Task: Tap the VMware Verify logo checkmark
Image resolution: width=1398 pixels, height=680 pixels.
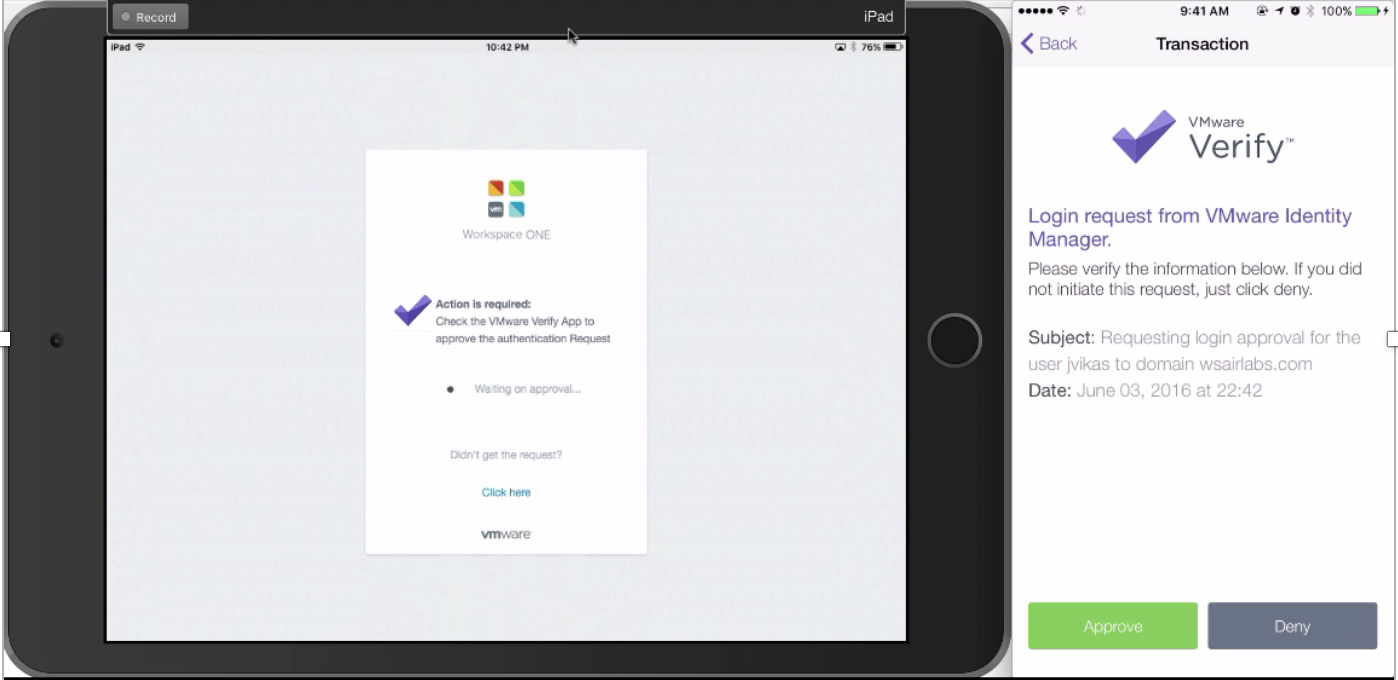Action: tap(1144, 137)
